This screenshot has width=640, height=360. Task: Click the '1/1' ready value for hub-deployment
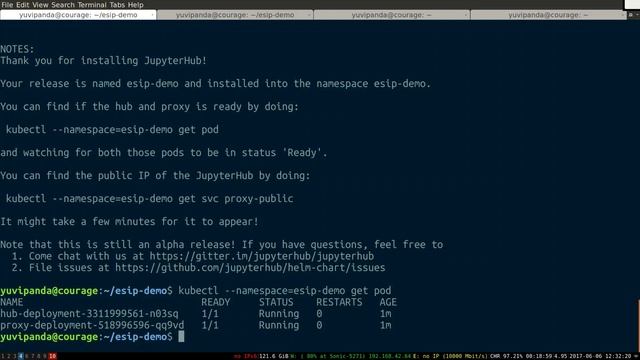click(210, 313)
